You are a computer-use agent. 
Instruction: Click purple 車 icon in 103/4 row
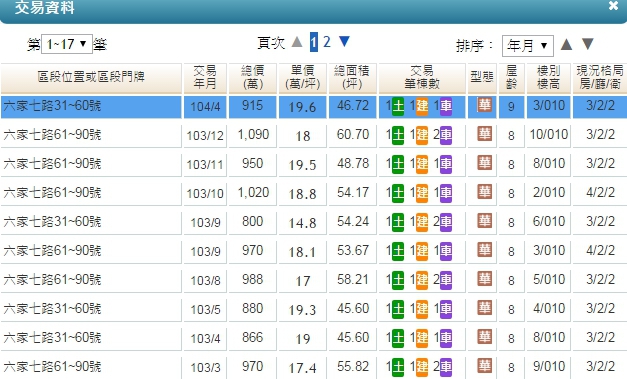(446, 339)
